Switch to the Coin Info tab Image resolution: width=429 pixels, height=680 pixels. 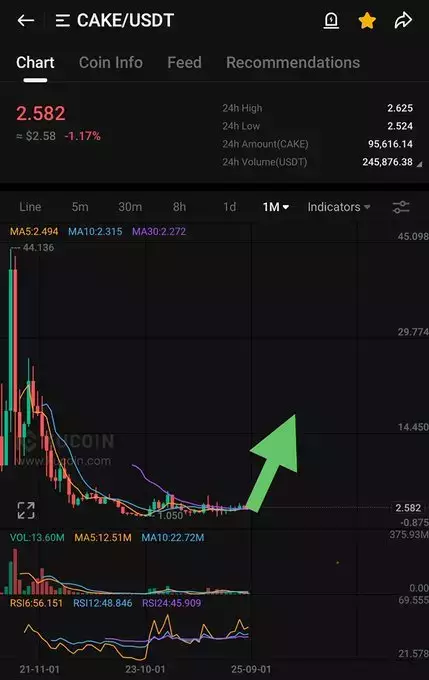pyautogui.click(x=111, y=62)
